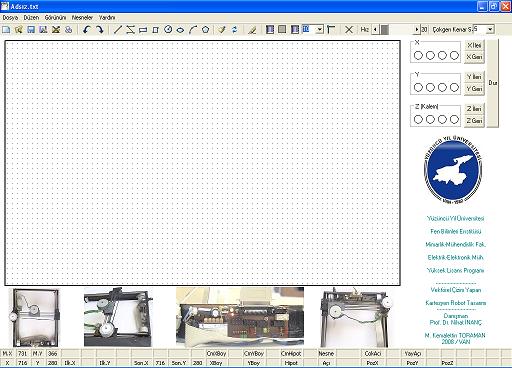This screenshot has width=512, height=368.
Task: Click the Yüzüncü Yıl Üniversitesi logo
Action: 453,170
